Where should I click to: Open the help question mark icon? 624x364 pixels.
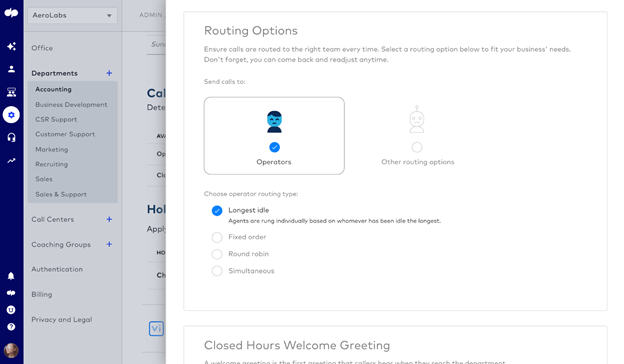11,327
